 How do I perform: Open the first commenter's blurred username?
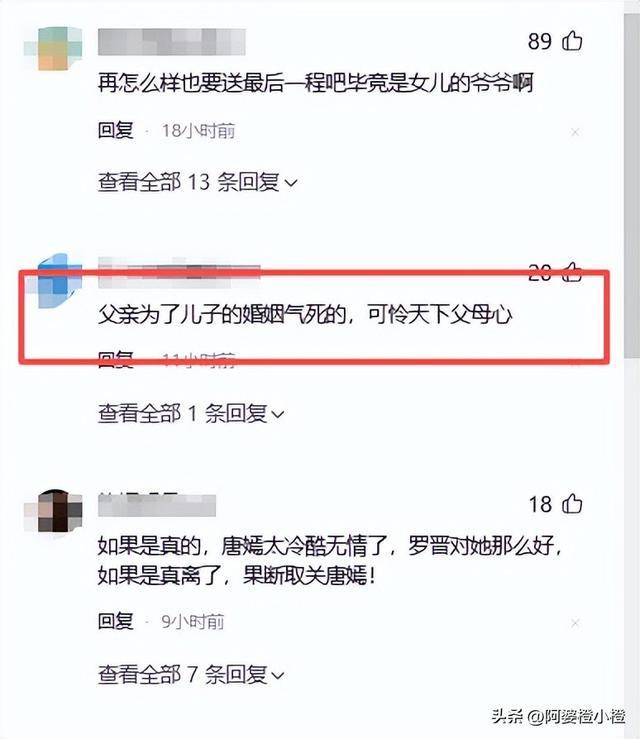pos(172,42)
